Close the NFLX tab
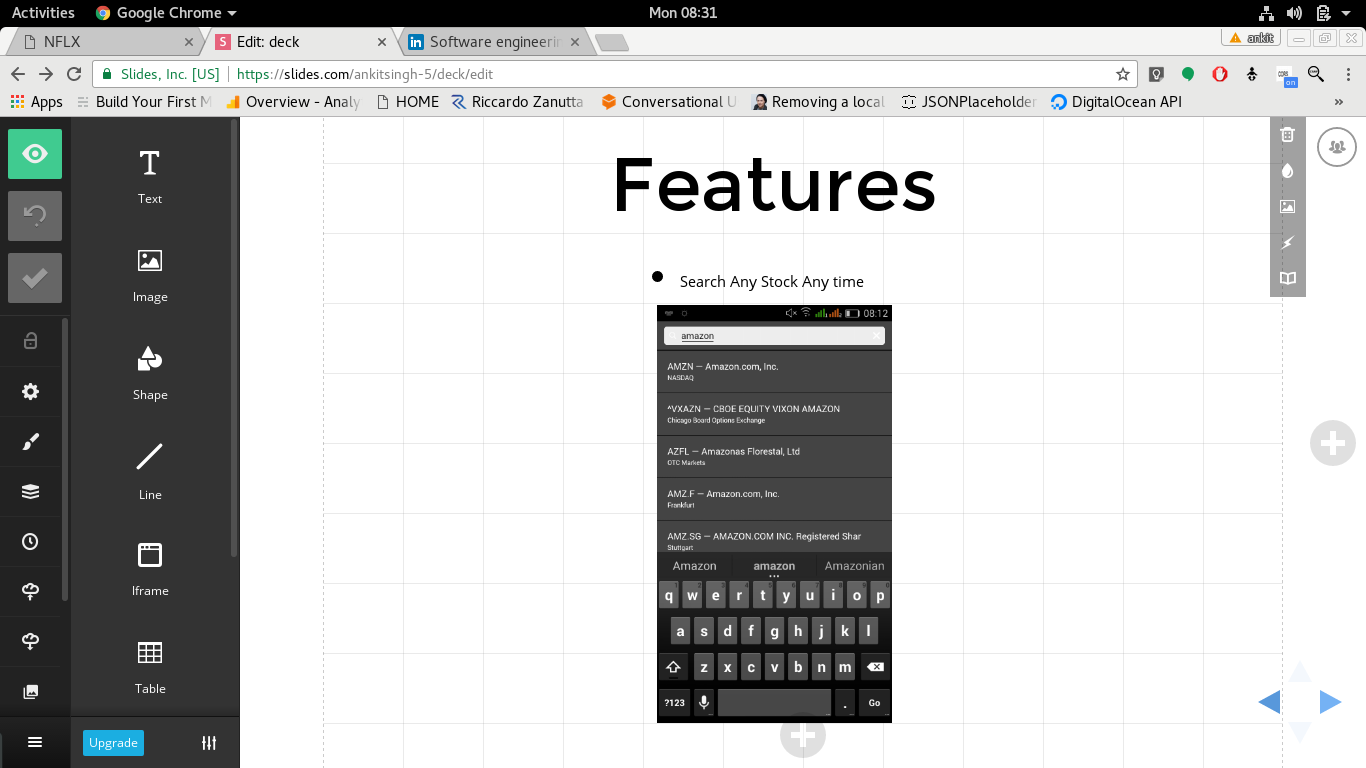Viewport: 1366px width, 768px height. pos(189,42)
